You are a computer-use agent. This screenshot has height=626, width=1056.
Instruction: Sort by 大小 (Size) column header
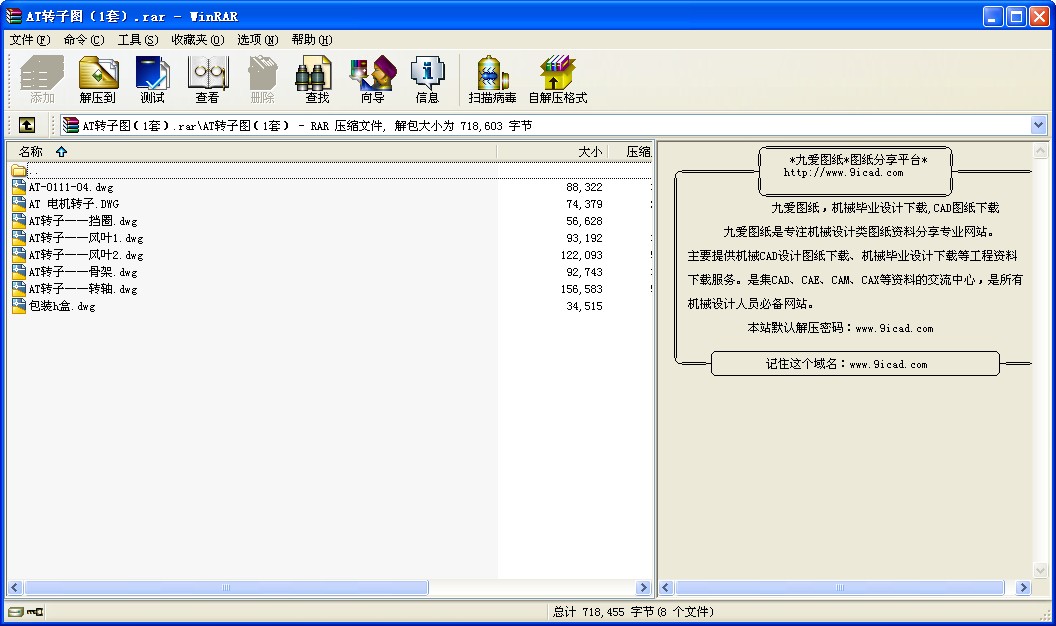[x=590, y=152]
